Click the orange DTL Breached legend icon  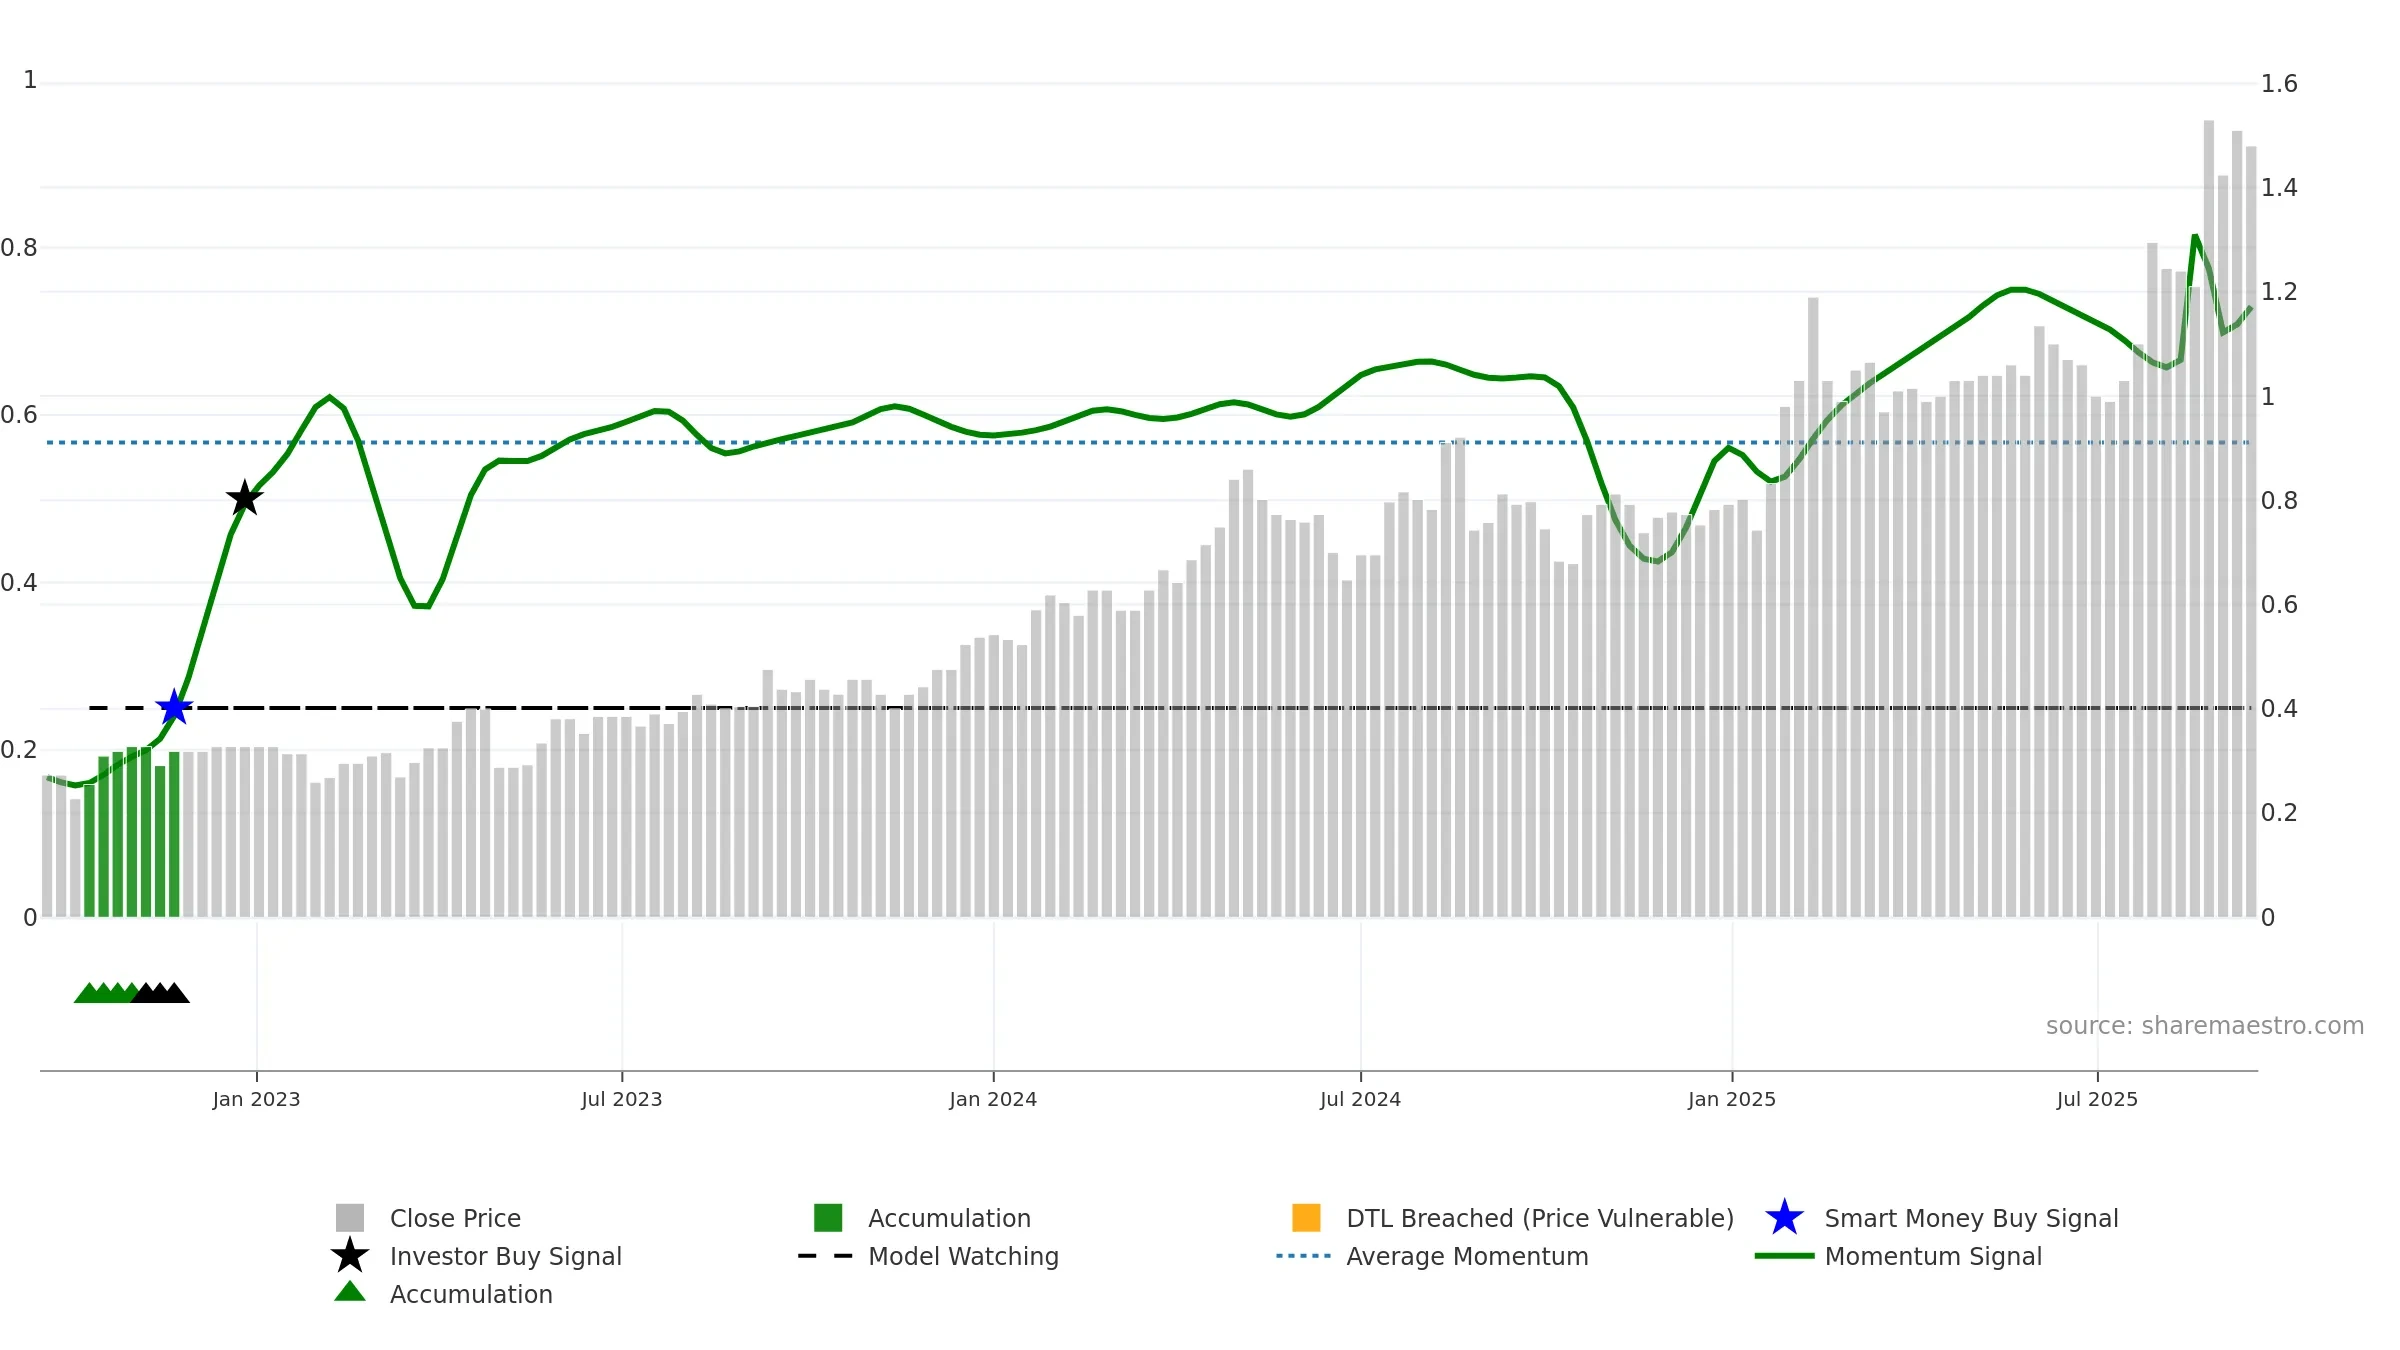pyautogui.click(x=1306, y=1218)
